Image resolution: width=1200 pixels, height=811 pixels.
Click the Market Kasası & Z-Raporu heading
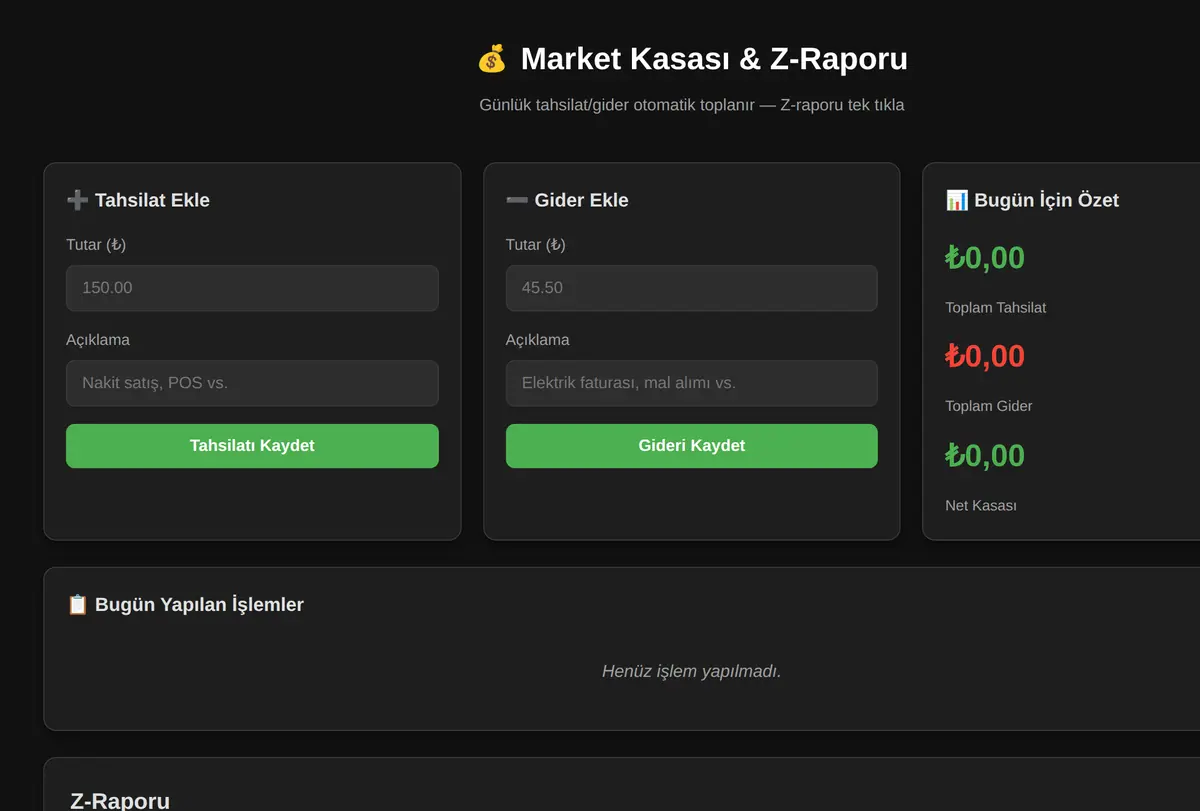pyautogui.click(x=714, y=59)
